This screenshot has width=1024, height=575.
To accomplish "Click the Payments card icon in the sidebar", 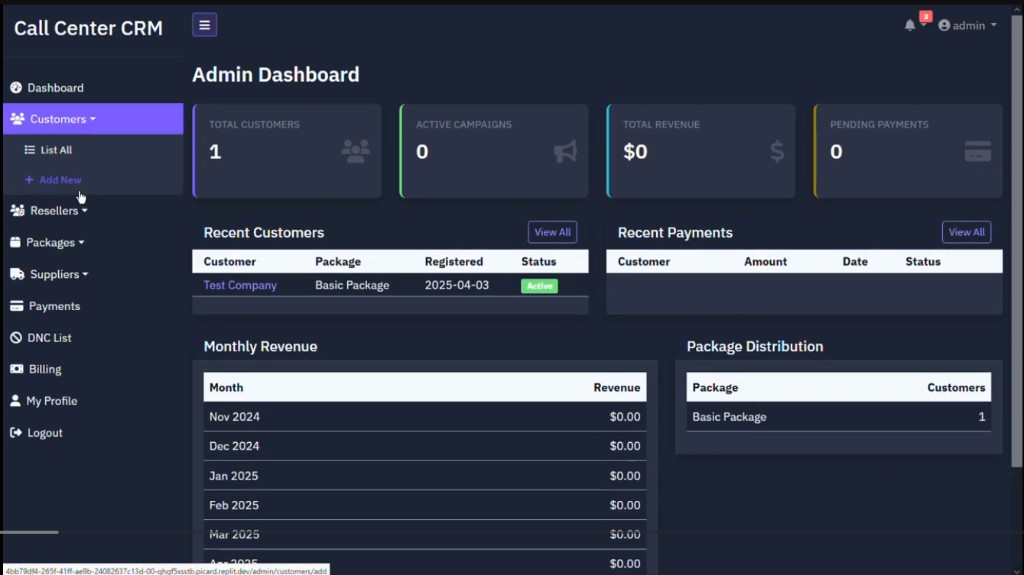I will click(x=16, y=306).
